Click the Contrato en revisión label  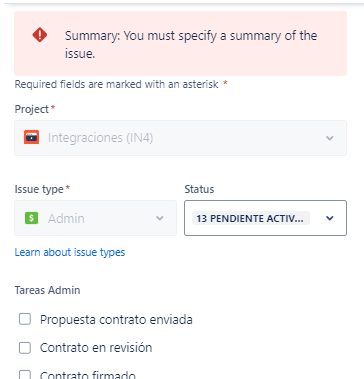click(96, 348)
